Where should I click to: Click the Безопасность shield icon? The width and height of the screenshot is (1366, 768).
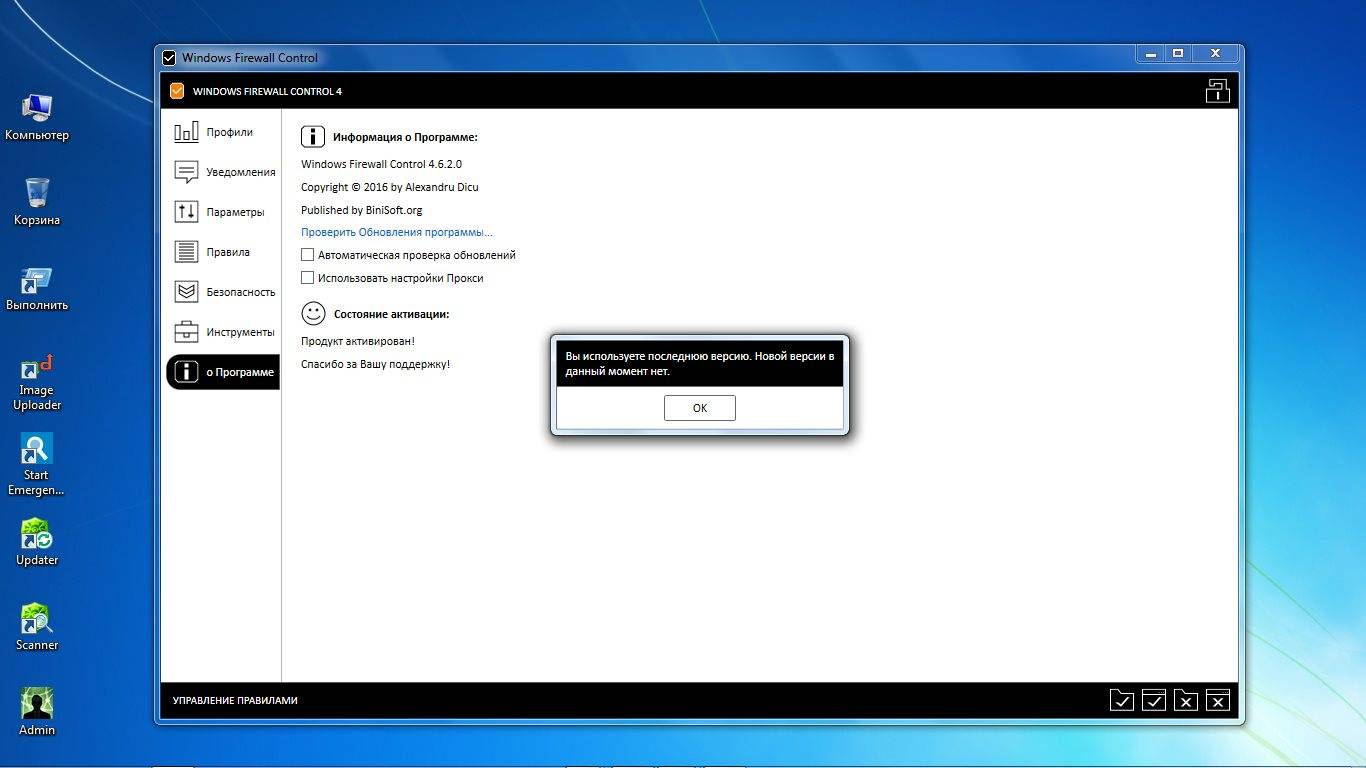(x=186, y=292)
